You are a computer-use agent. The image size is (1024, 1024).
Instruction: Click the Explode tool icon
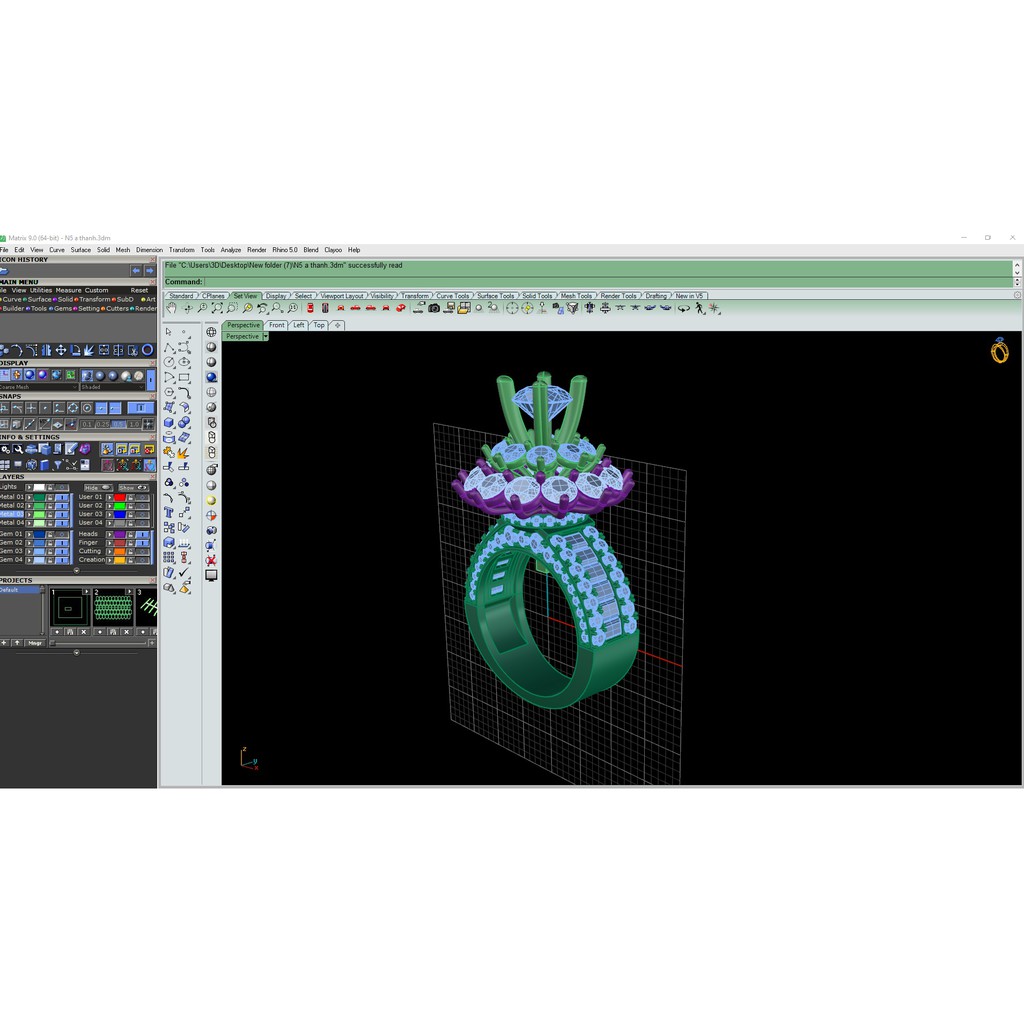coord(184,453)
